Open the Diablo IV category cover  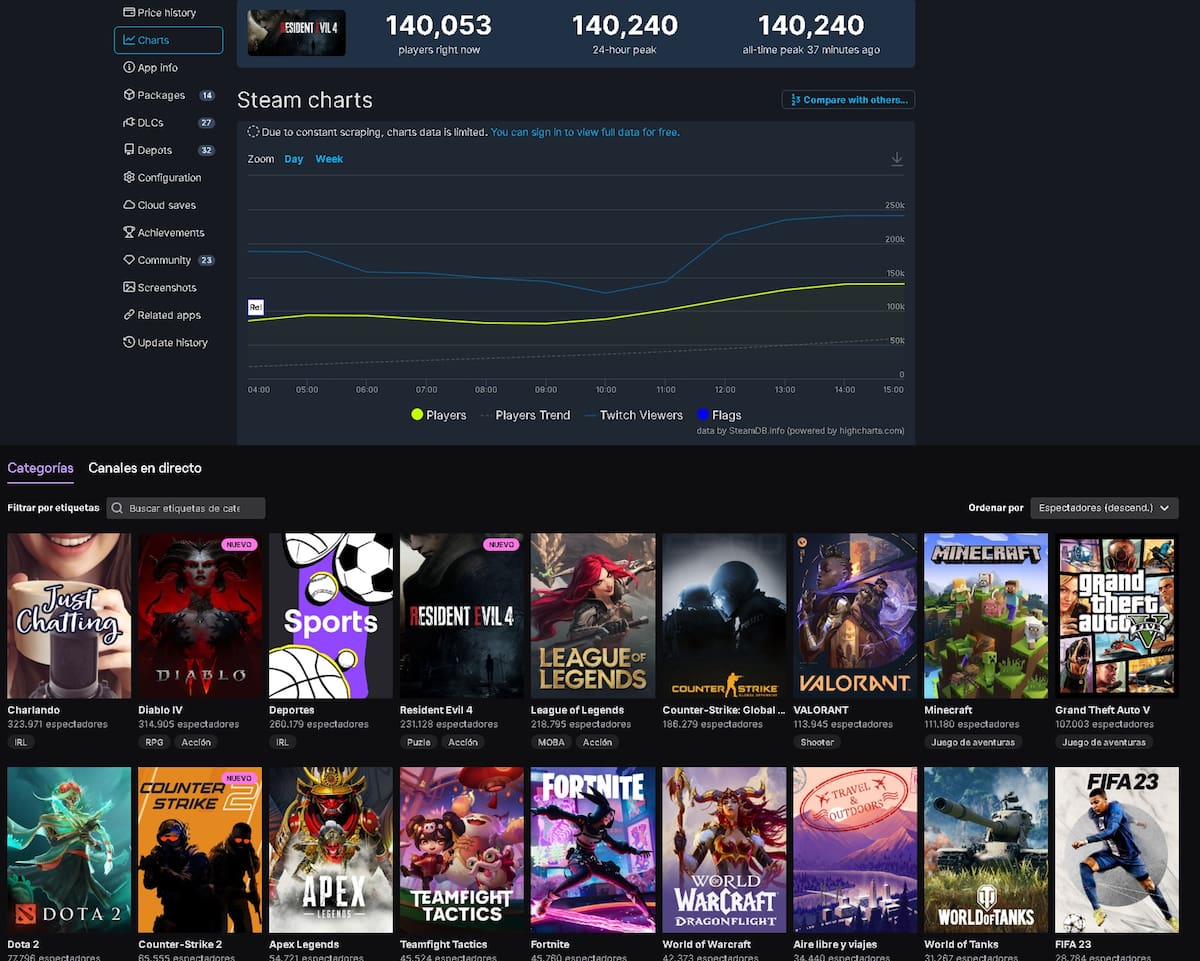(x=200, y=615)
